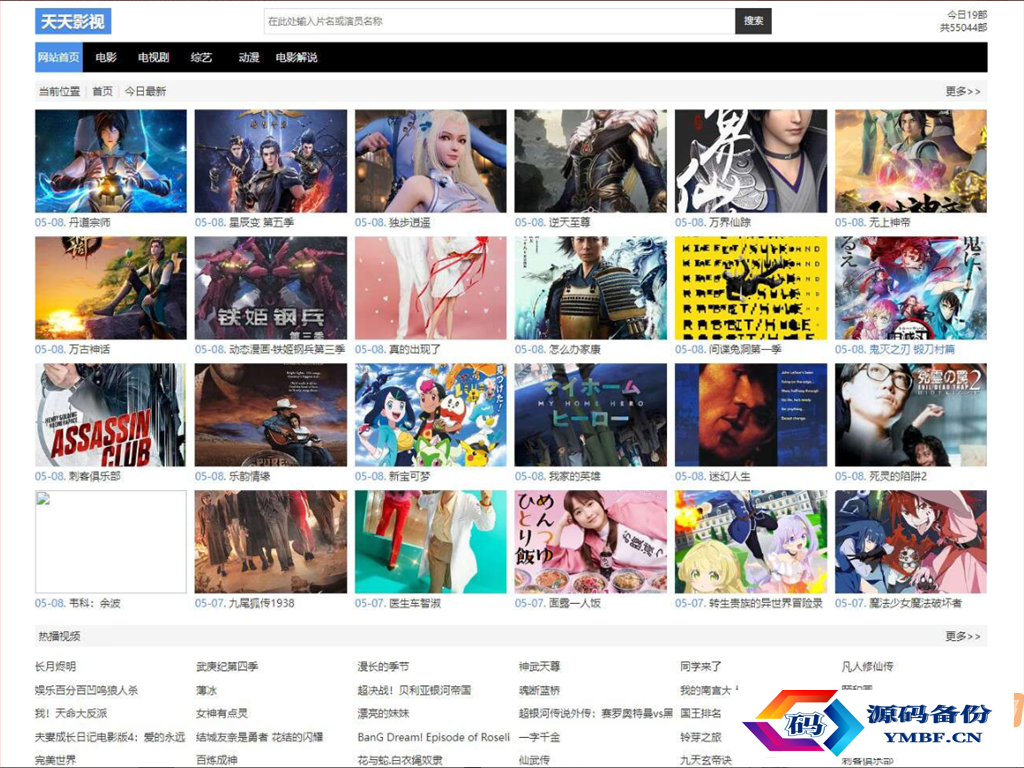
Task: Open 武庚纪第四季 in hot videos
Action: coord(227,667)
